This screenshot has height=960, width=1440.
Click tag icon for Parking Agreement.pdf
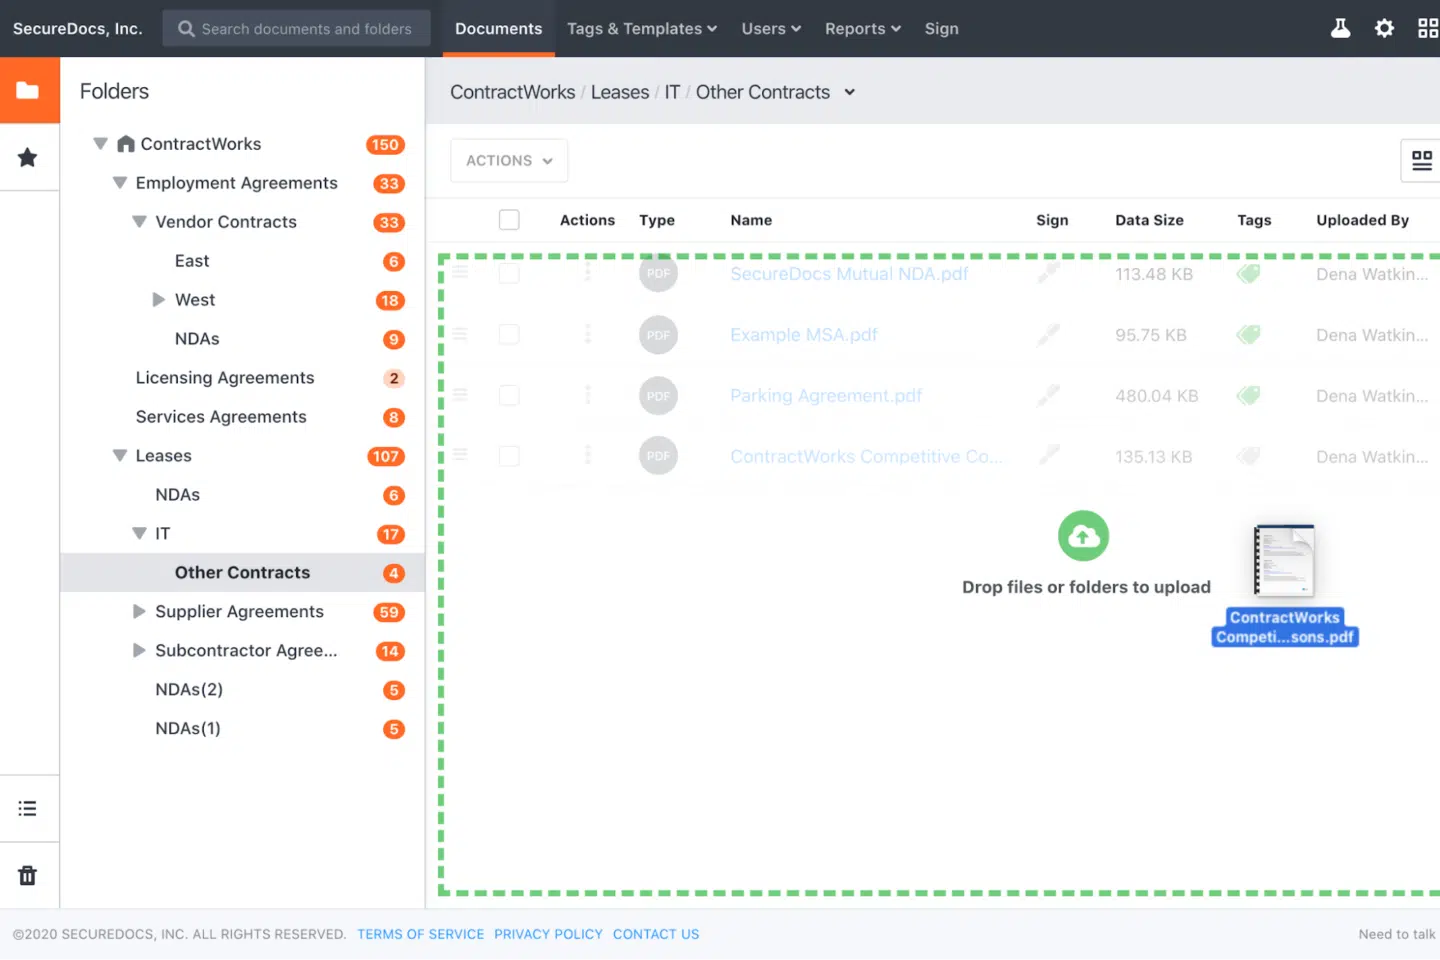[x=1248, y=396]
